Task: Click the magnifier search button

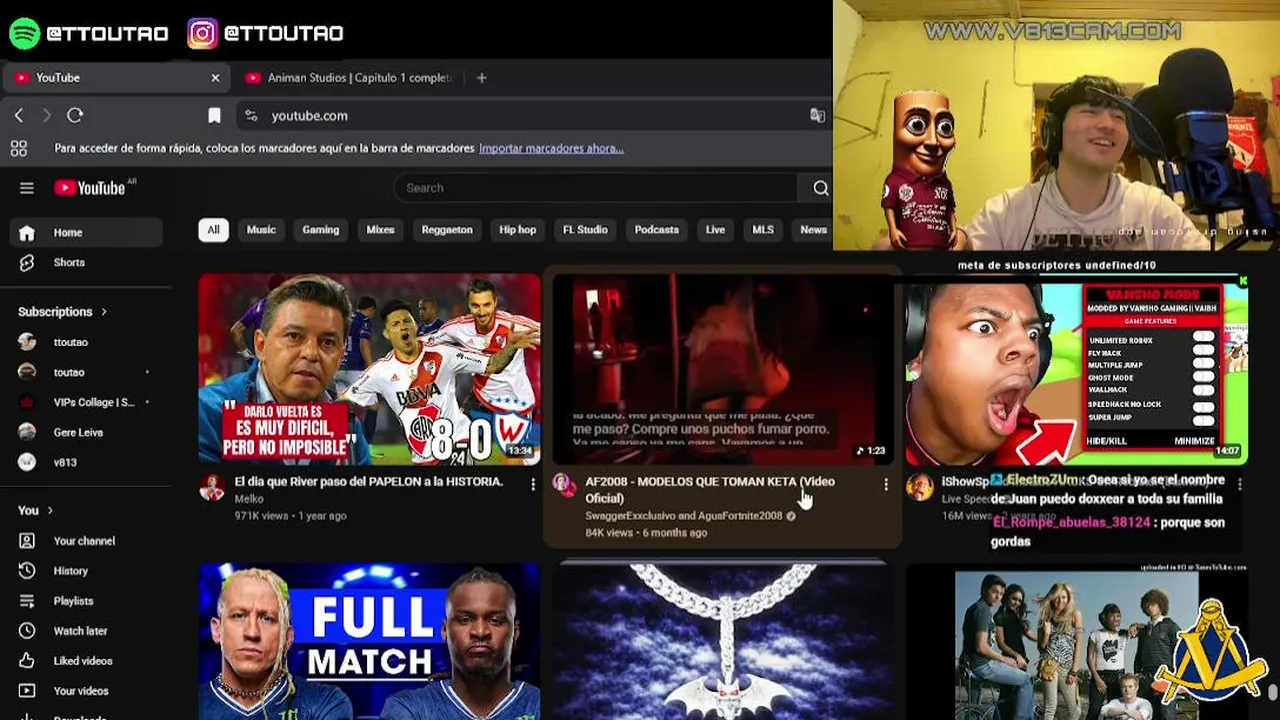Action: pyautogui.click(x=820, y=188)
